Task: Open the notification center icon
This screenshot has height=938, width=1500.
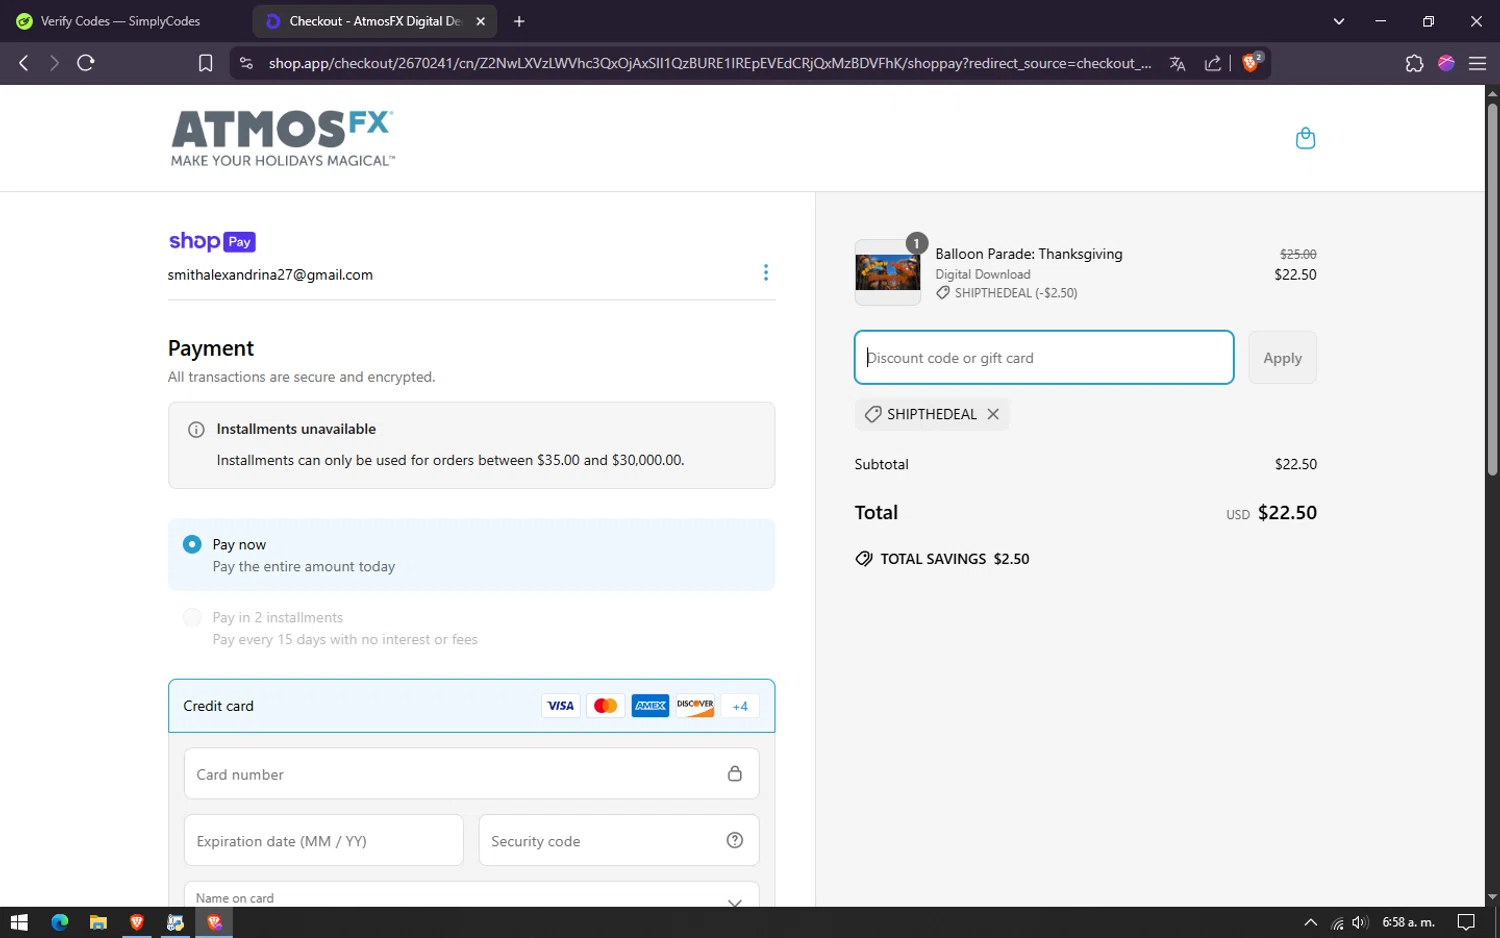Action: click(x=1466, y=922)
